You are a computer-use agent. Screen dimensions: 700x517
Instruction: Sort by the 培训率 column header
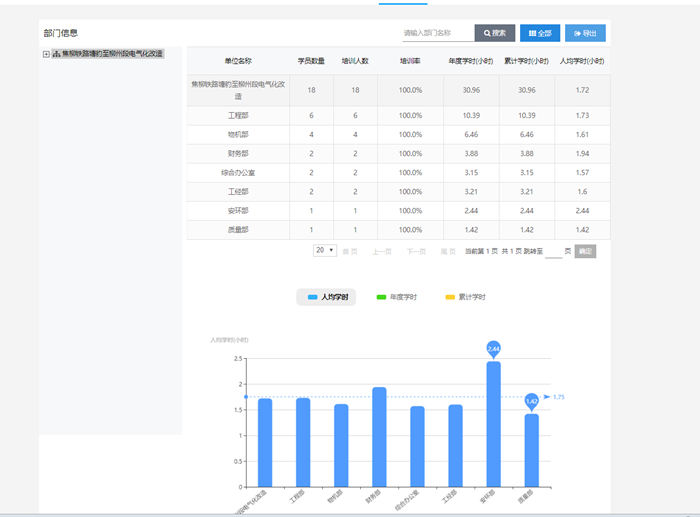410,61
